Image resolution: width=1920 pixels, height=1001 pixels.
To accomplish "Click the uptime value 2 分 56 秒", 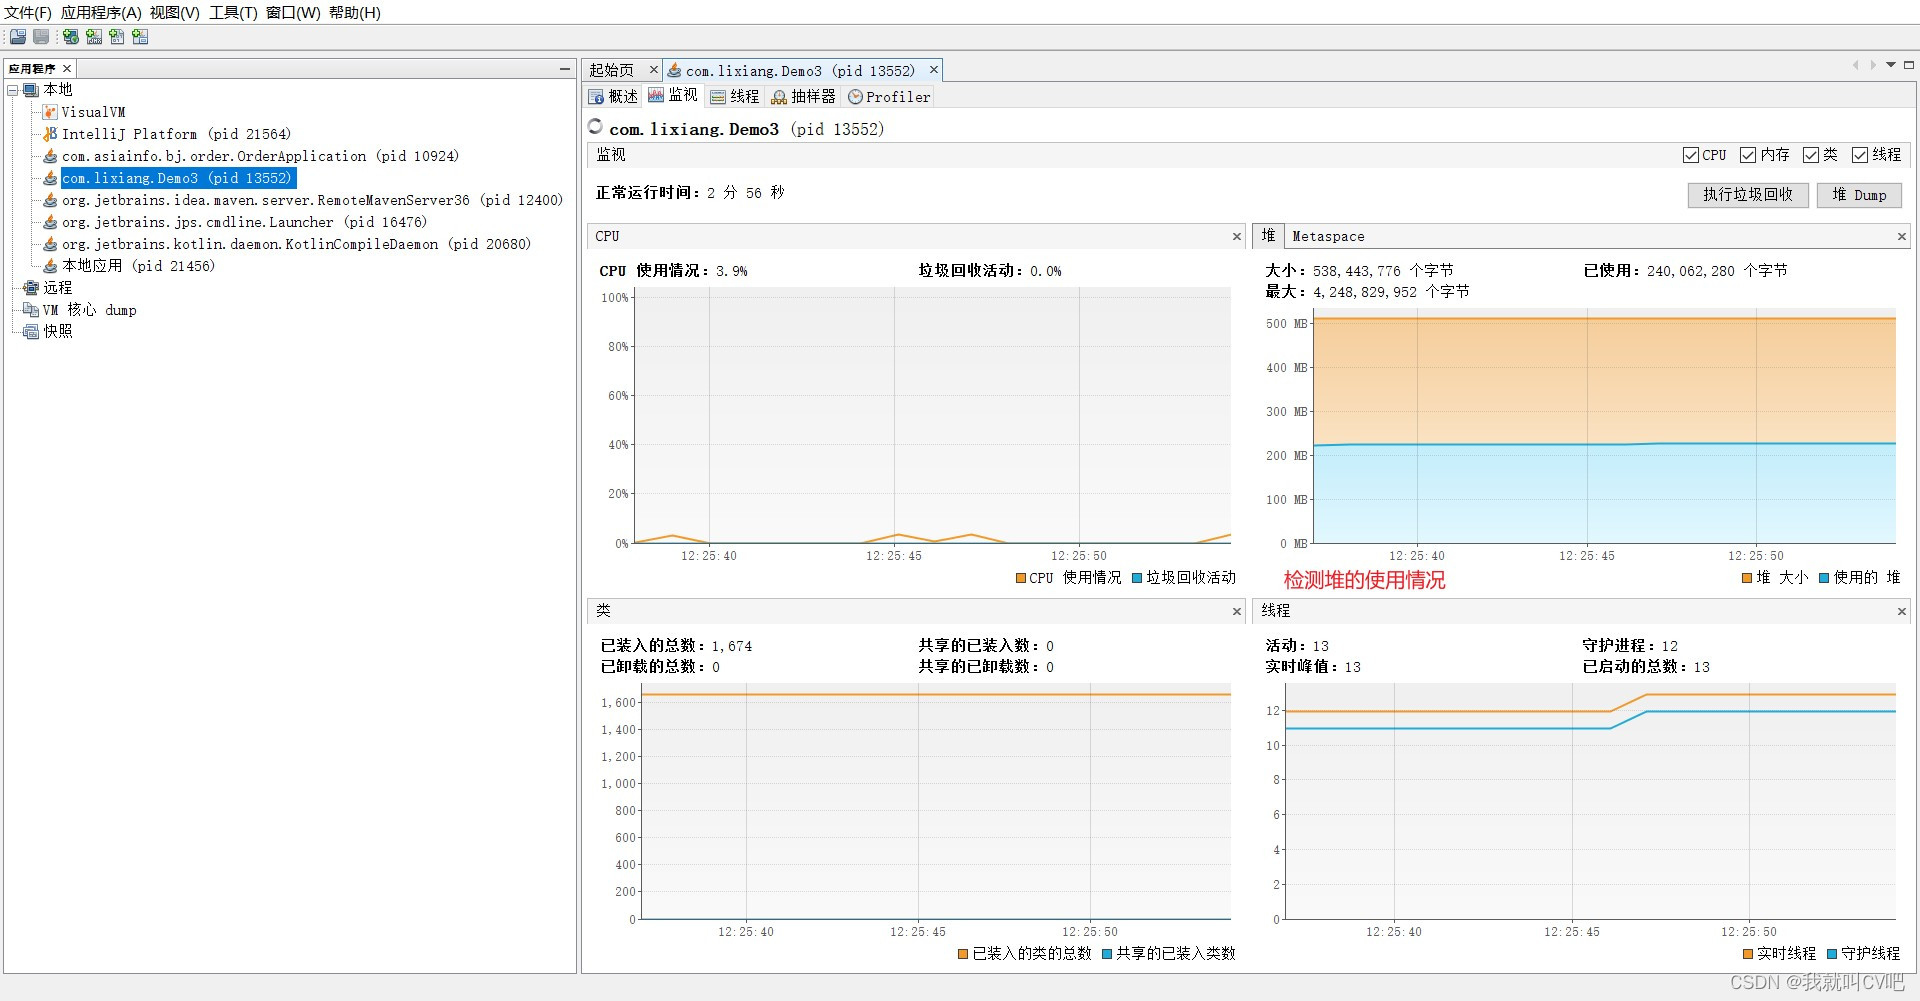I will [746, 193].
